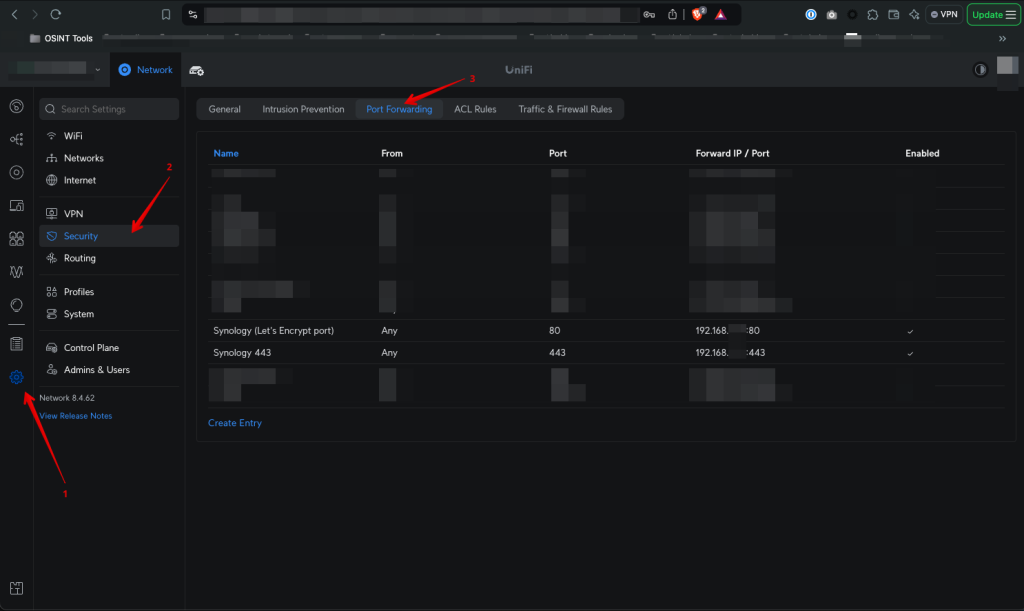This screenshot has width=1024, height=611.
Task: Bookmark this page with the bookmark icon
Action: (166, 14)
